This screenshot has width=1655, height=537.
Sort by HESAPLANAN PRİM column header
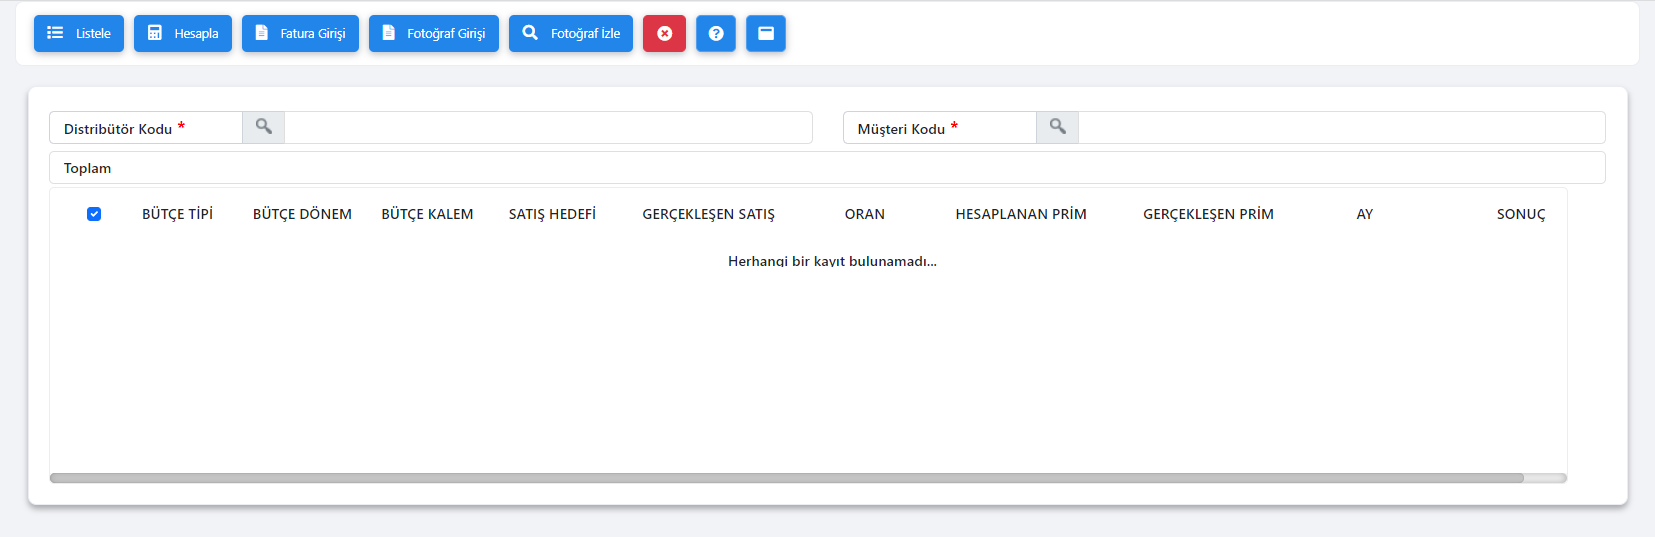coord(1020,214)
